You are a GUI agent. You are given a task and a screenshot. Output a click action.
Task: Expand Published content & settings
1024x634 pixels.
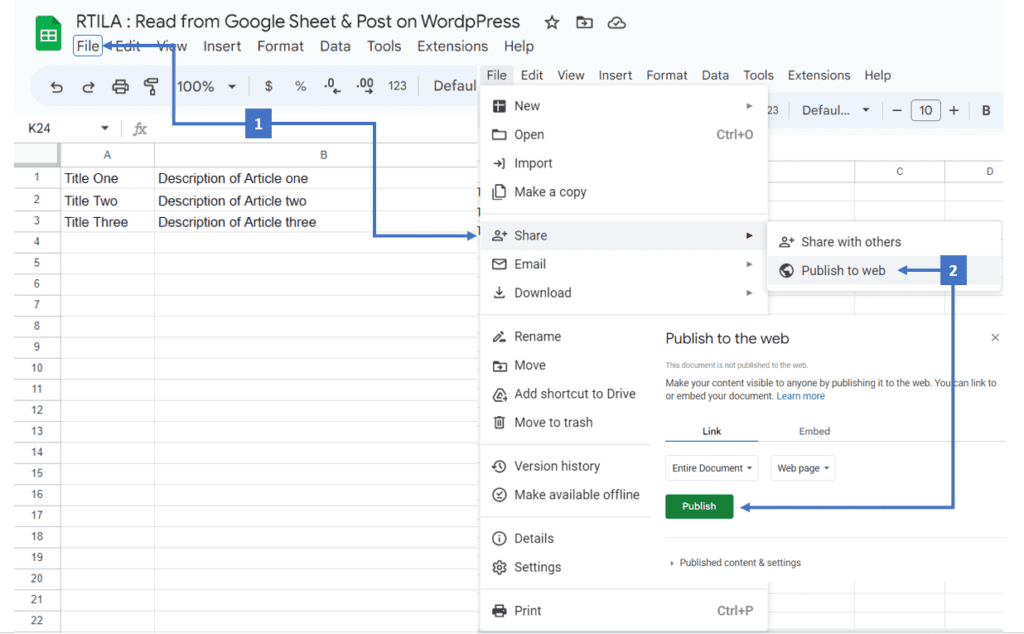(x=735, y=563)
